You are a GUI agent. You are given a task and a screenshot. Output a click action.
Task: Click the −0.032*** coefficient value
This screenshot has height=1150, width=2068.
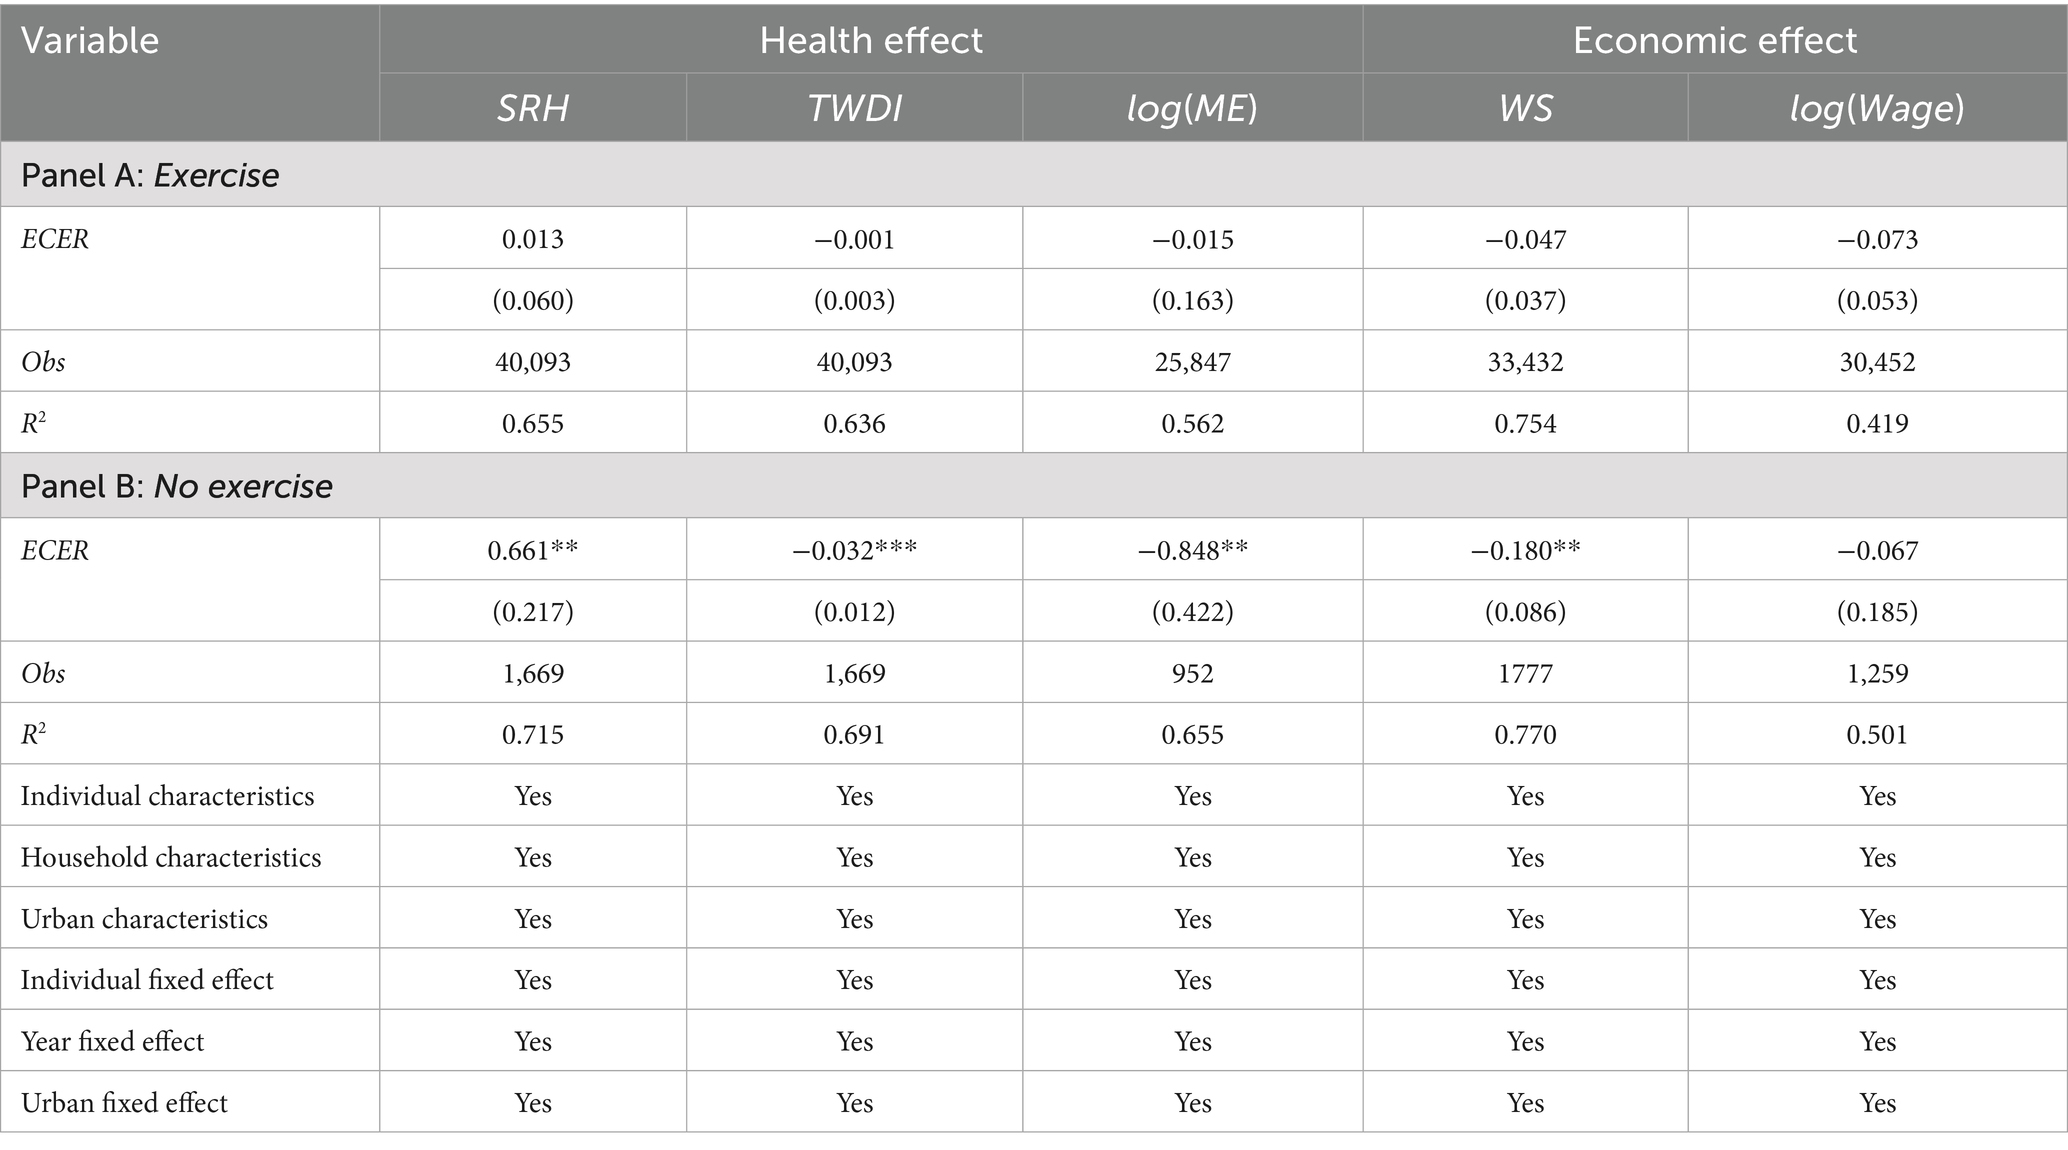pos(854,550)
